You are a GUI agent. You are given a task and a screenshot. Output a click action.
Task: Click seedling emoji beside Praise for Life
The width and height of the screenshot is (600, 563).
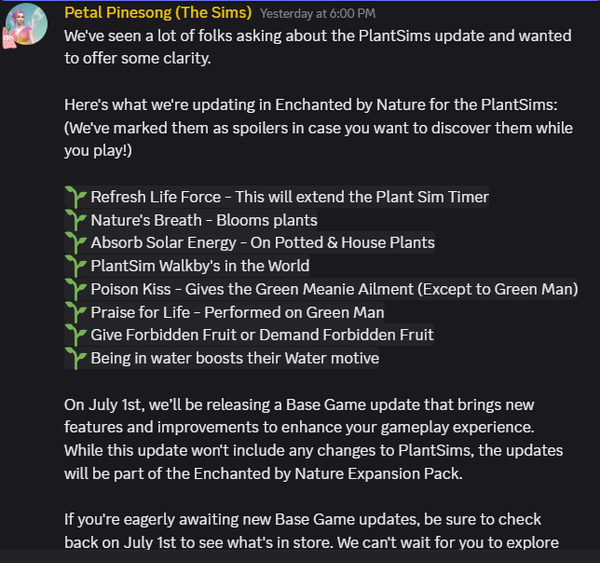click(76, 312)
